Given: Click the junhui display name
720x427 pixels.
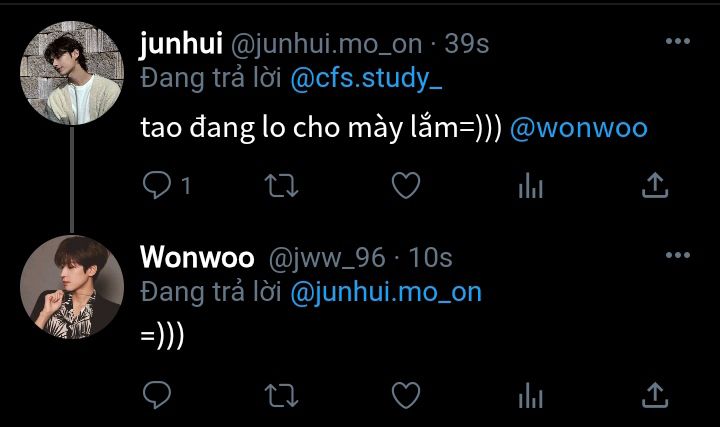Looking at the screenshot, I should pyautogui.click(x=181, y=45).
